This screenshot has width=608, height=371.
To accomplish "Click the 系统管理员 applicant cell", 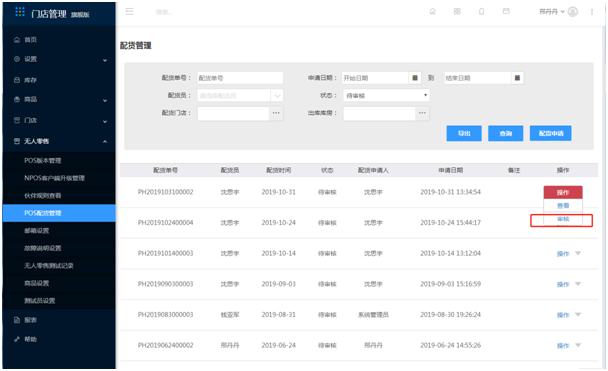I will point(373,314).
